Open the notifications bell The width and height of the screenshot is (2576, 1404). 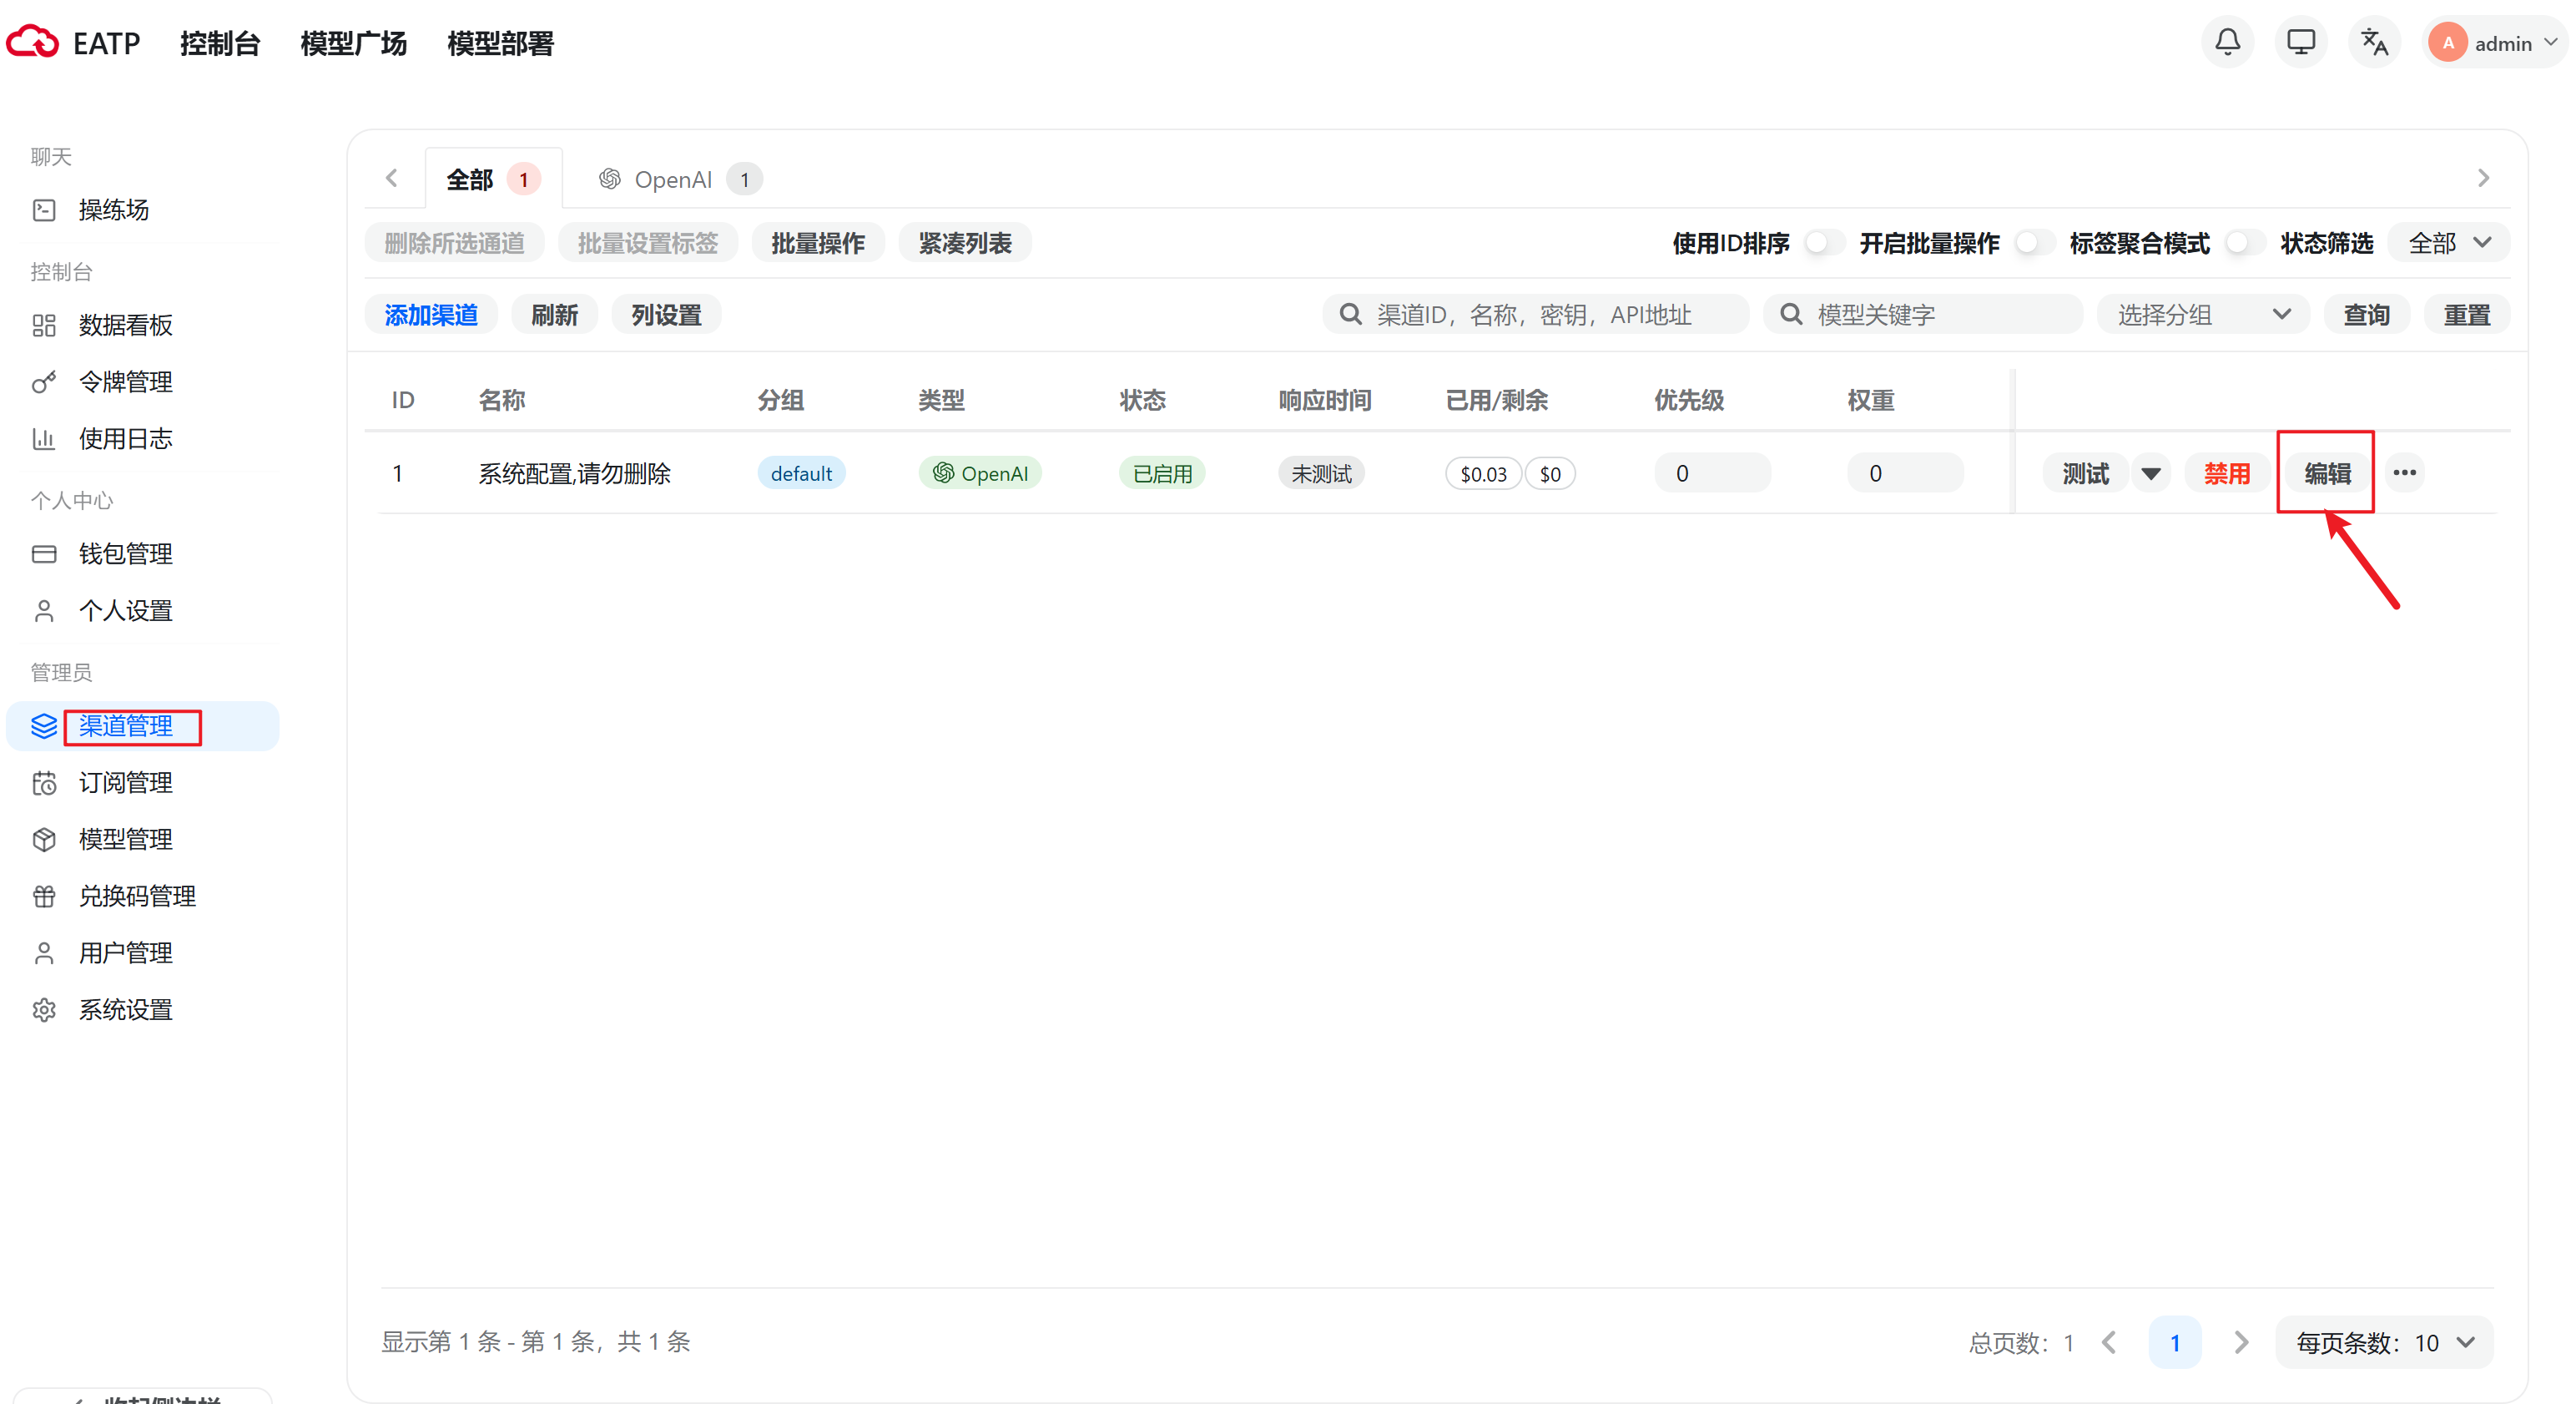[x=2227, y=43]
